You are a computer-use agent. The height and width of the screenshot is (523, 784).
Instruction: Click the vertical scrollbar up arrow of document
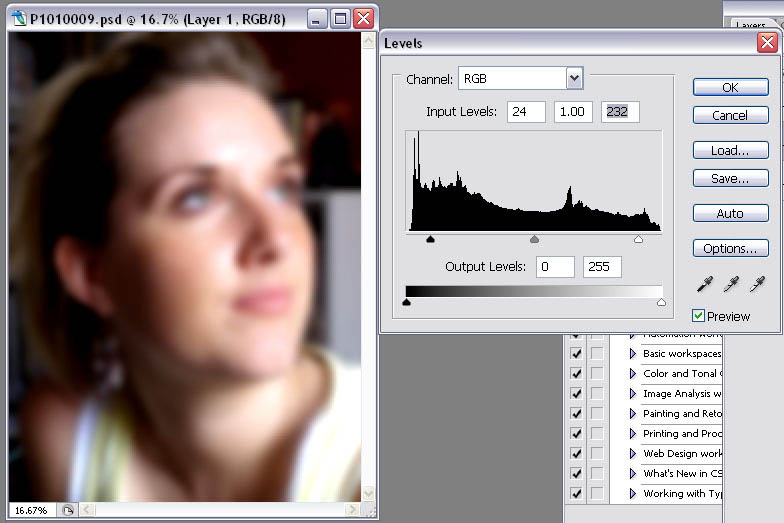click(368, 40)
